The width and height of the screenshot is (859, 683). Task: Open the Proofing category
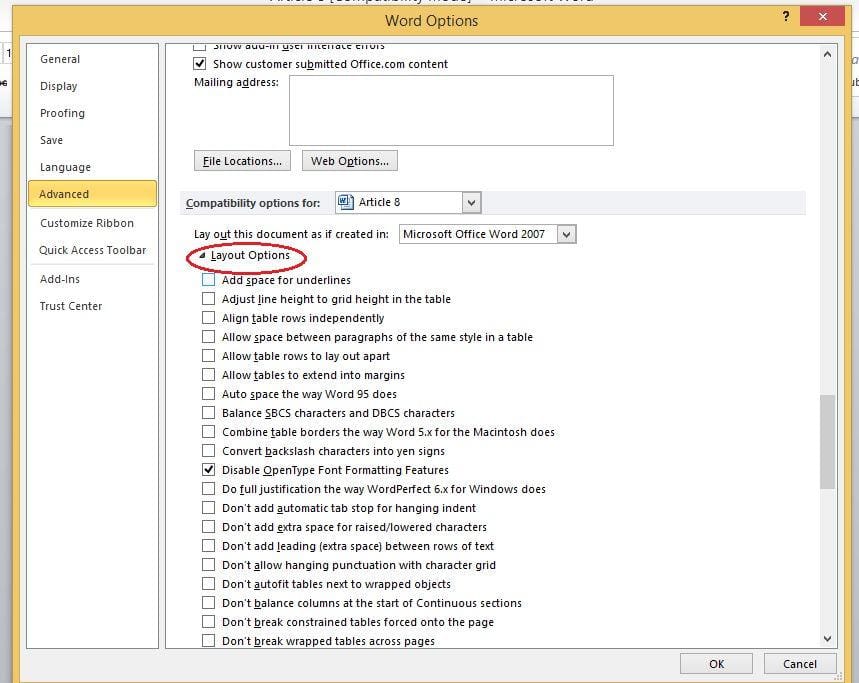(x=62, y=113)
